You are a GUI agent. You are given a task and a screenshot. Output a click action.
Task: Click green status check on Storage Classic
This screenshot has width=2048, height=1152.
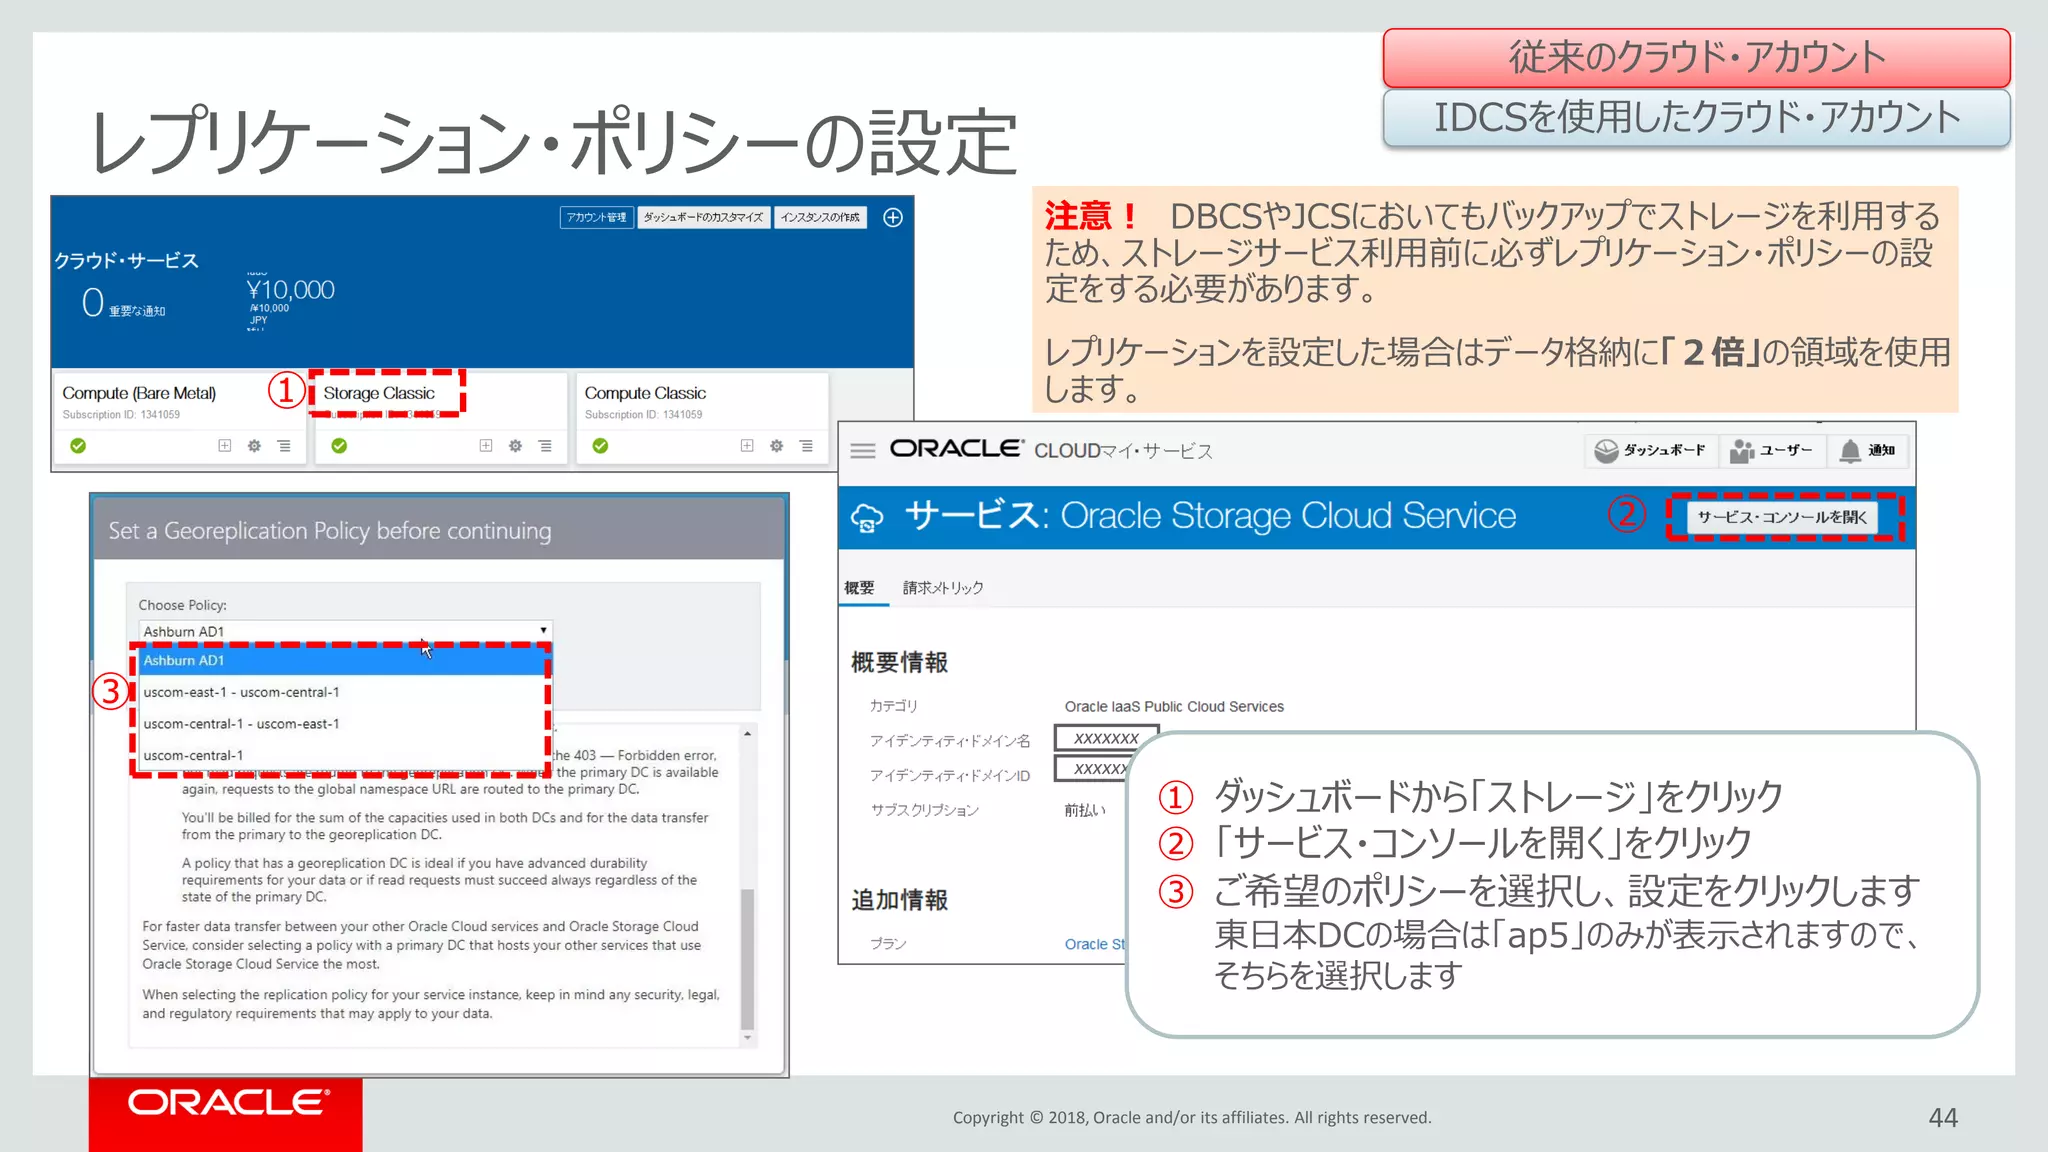click(x=339, y=446)
